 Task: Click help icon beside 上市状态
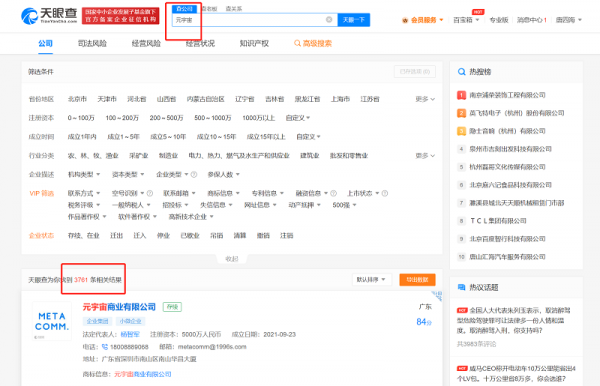click(x=385, y=193)
